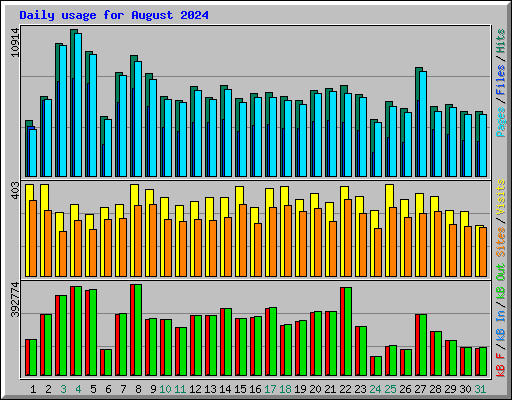Select the kB Out legend label

pyautogui.click(x=501, y=281)
